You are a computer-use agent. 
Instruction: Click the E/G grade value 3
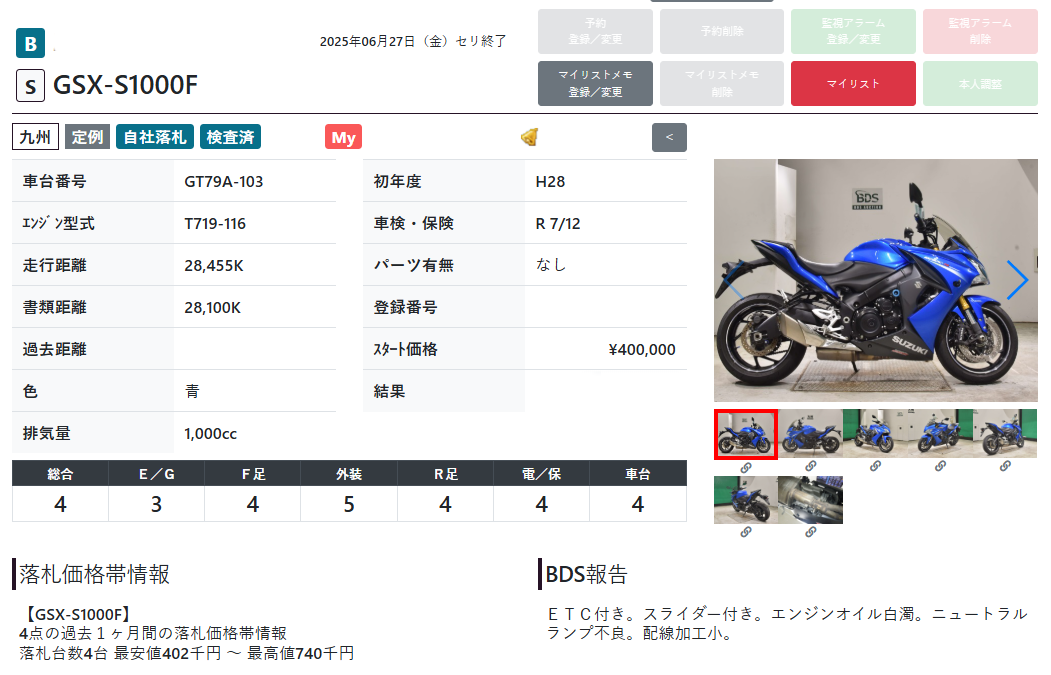pyautogui.click(x=156, y=504)
